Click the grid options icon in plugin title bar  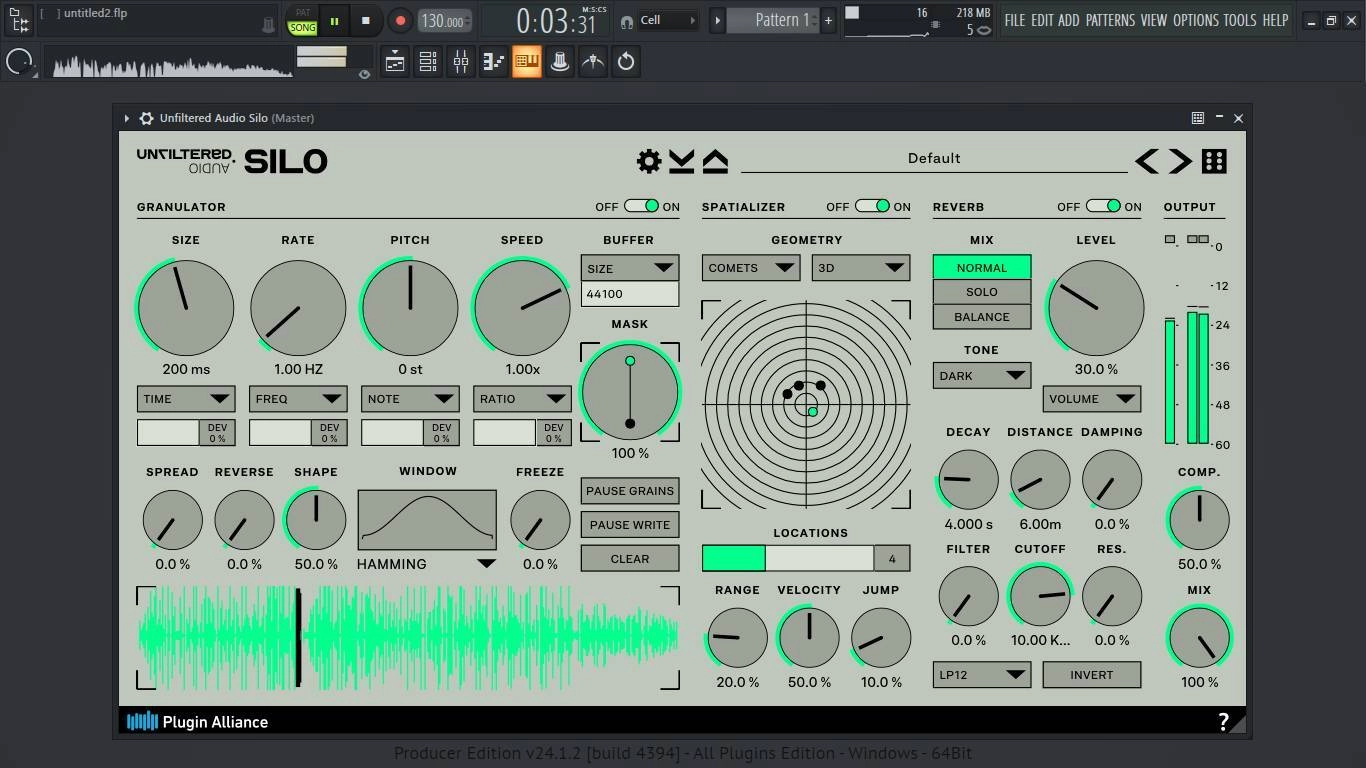(x=1197, y=118)
